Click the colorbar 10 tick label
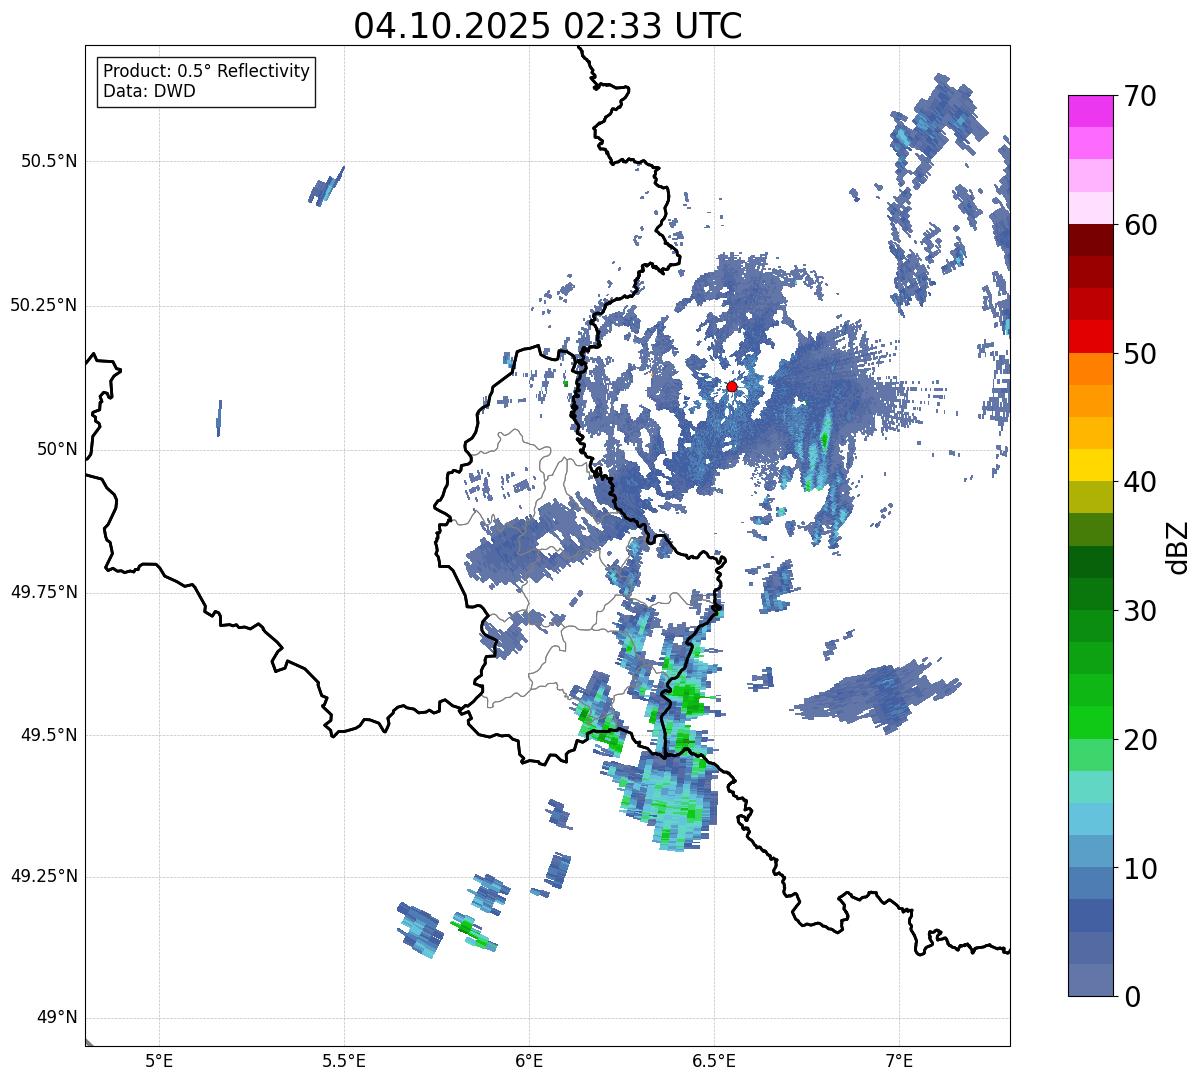1202x1081 pixels. pyautogui.click(x=1139, y=869)
